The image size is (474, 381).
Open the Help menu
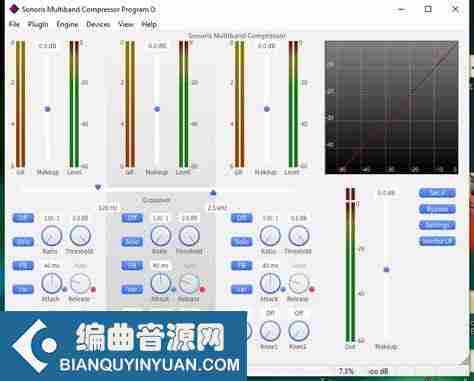pos(149,25)
